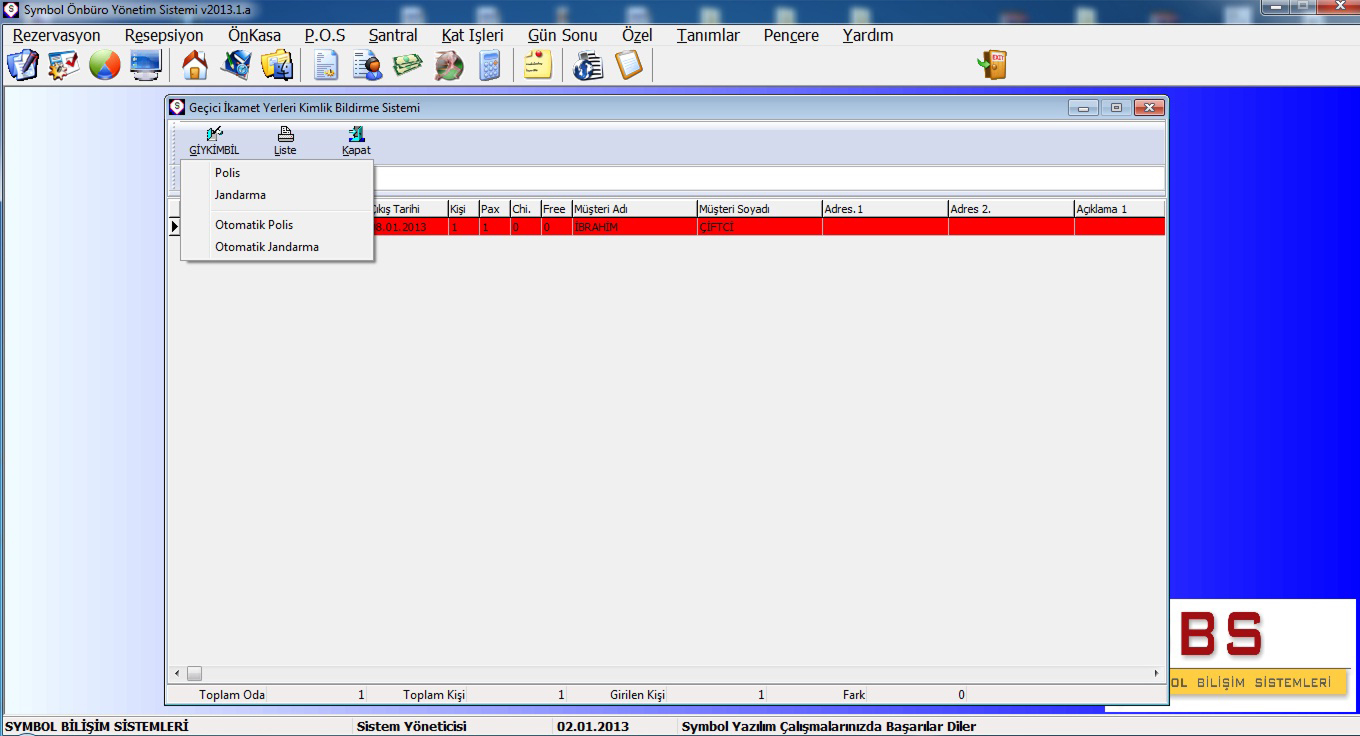Open the Gün Sonu menu
This screenshot has height=736, width=1360.
pos(563,35)
